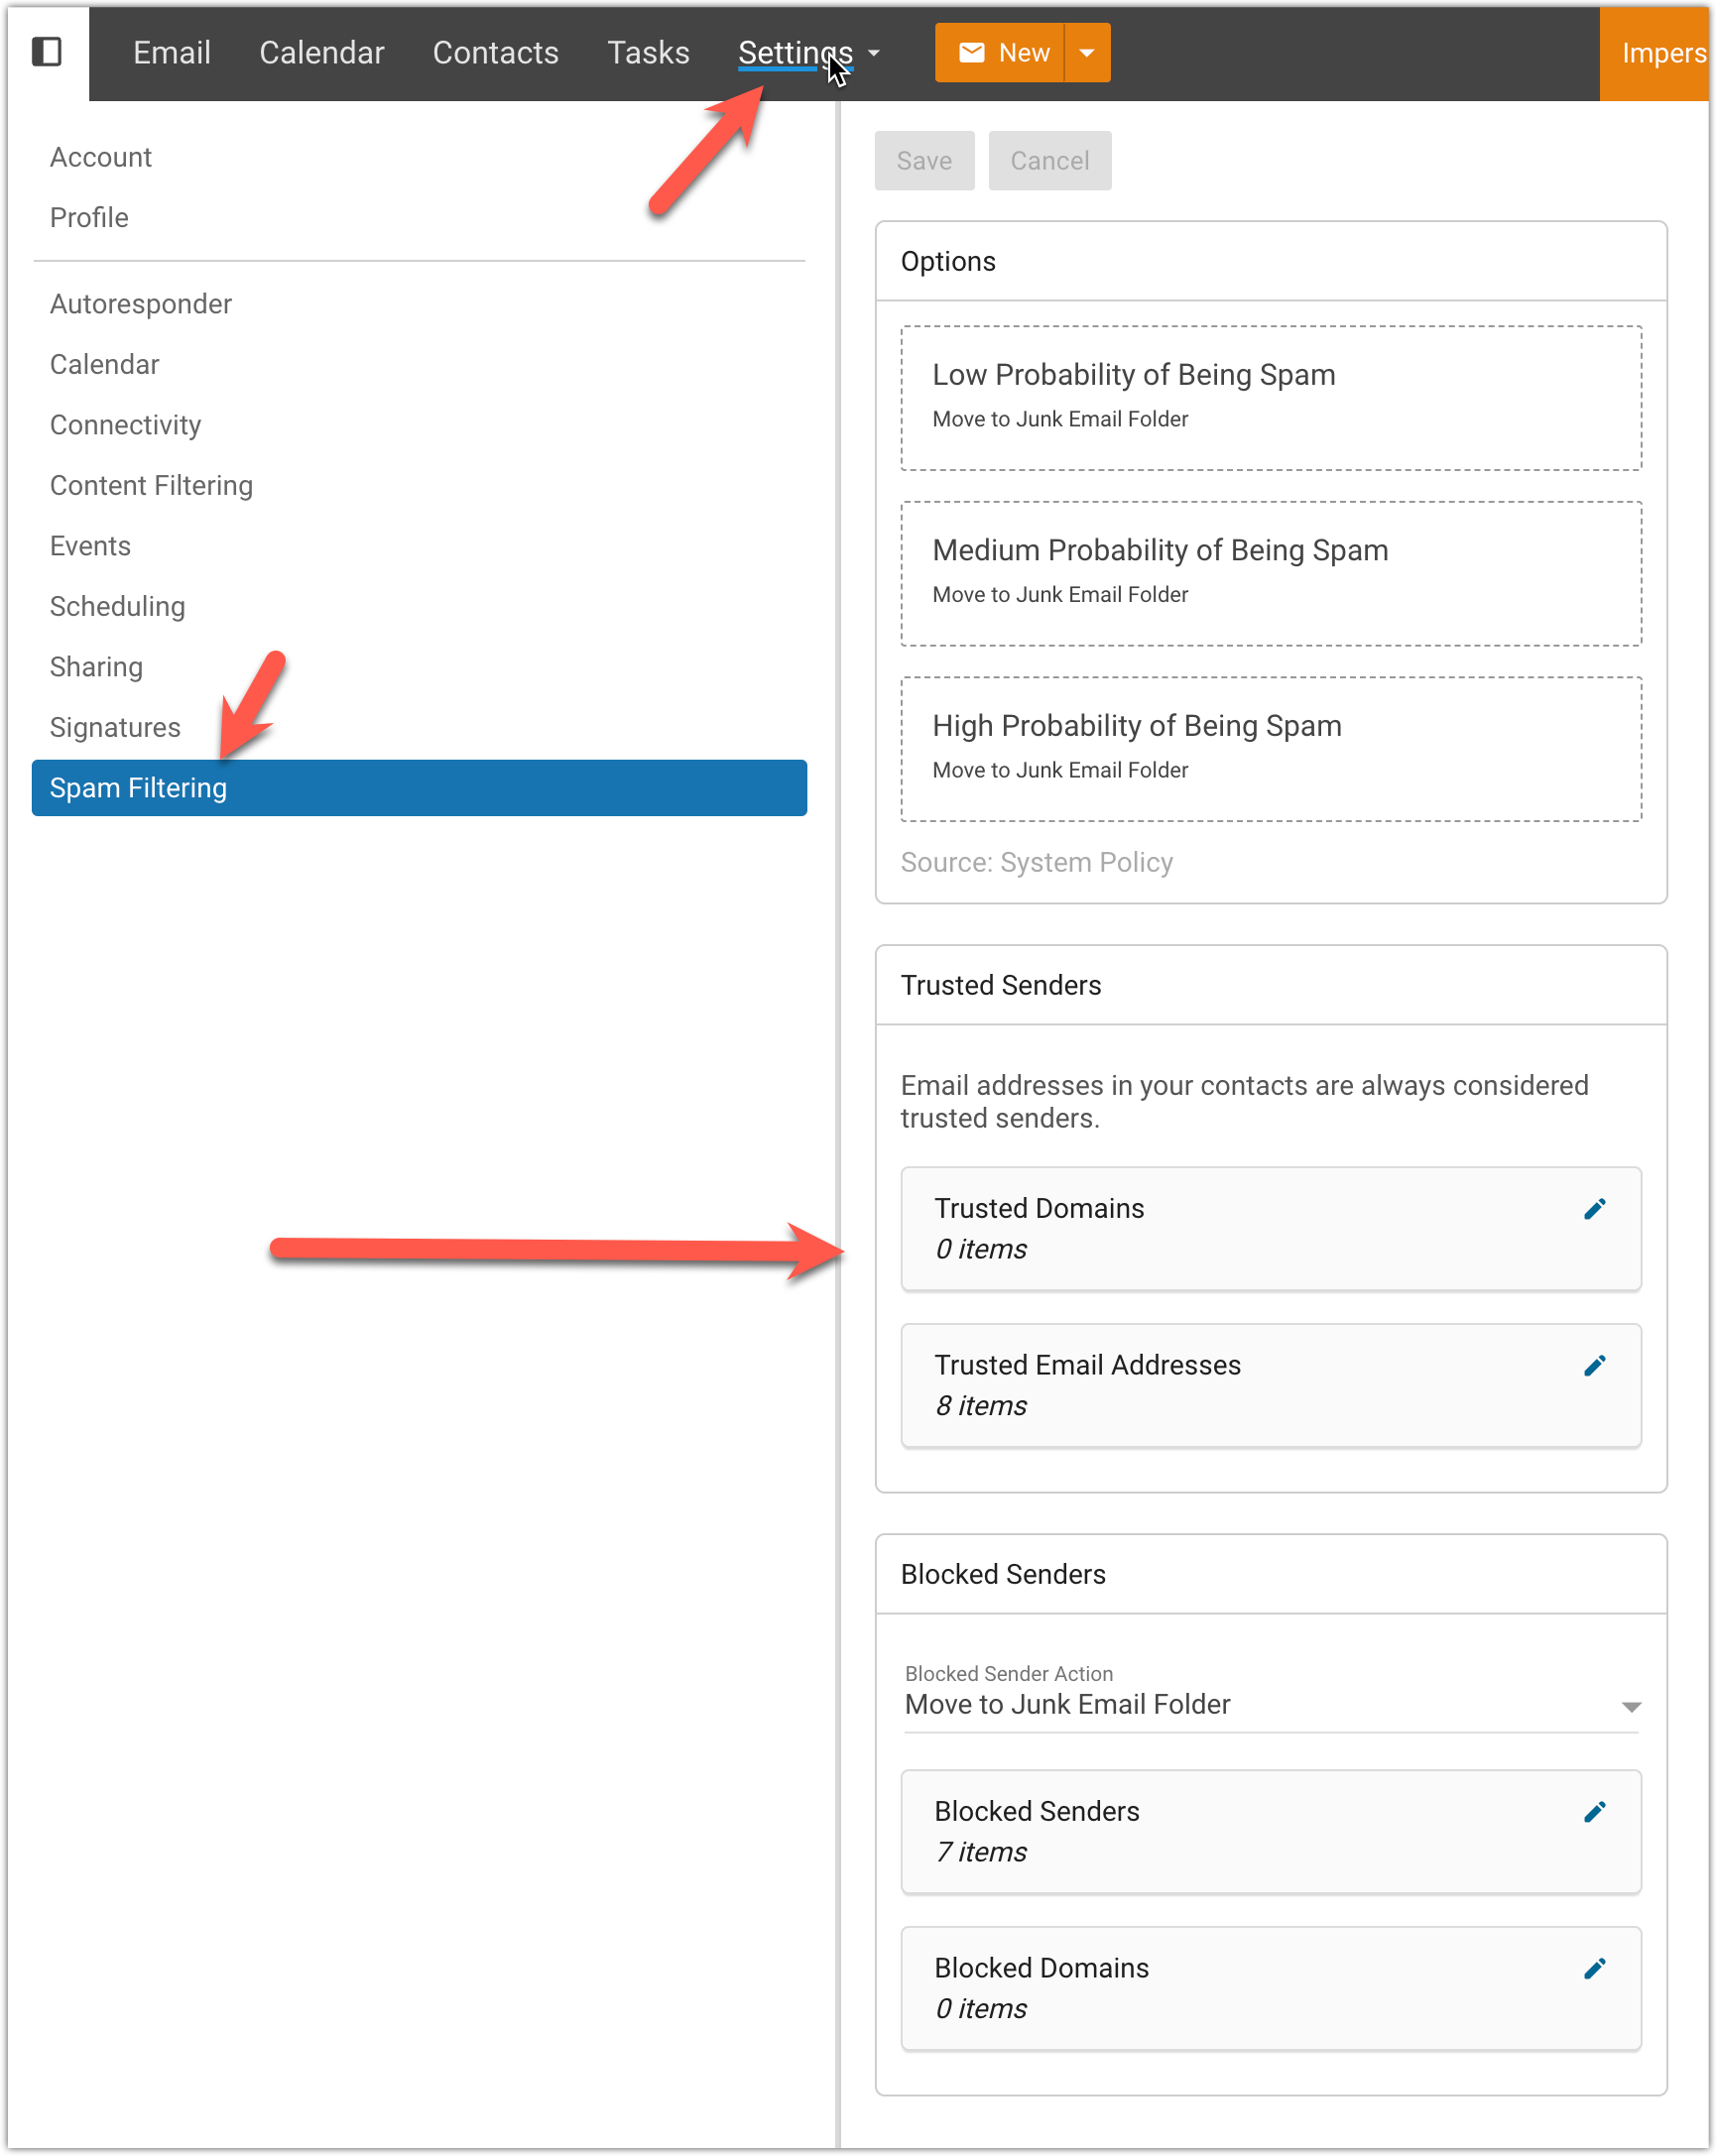Expand the Settings menu chevron

(872, 54)
